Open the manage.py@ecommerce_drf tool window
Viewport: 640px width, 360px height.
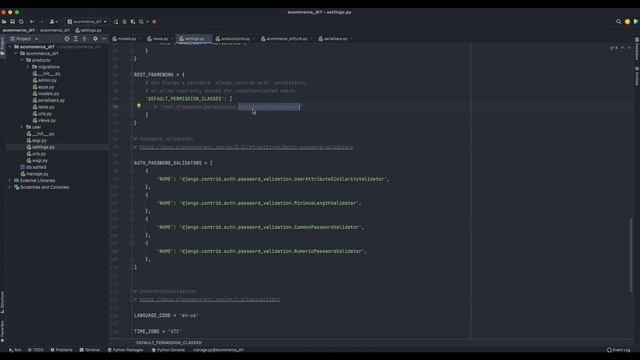[218, 350]
